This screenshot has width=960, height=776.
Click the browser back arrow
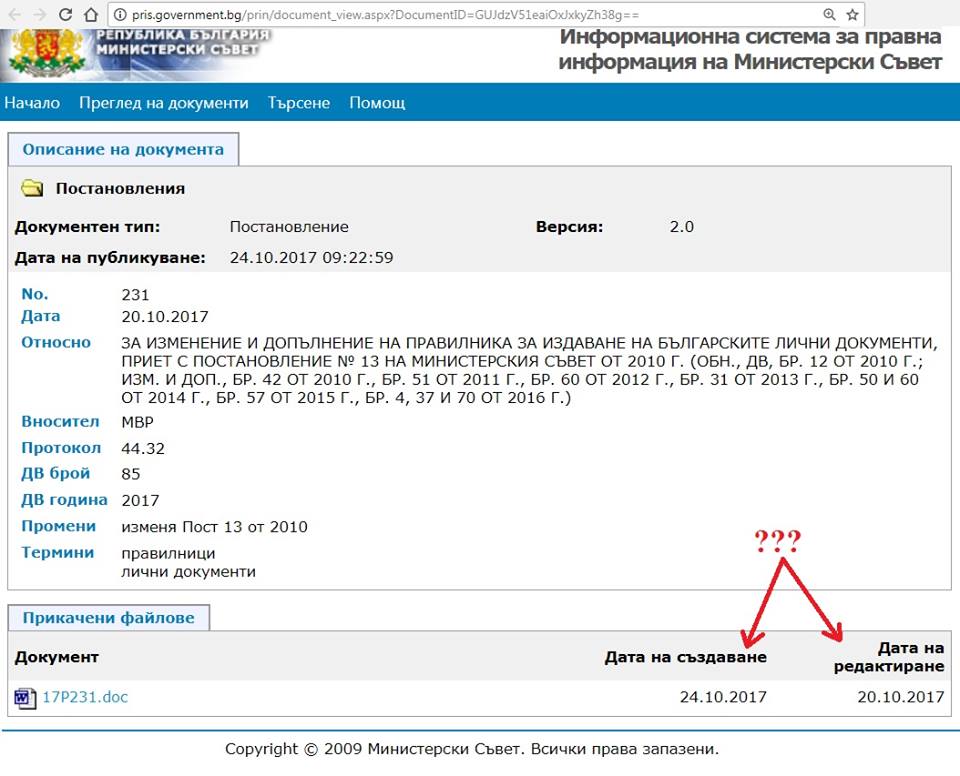tap(14, 15)
